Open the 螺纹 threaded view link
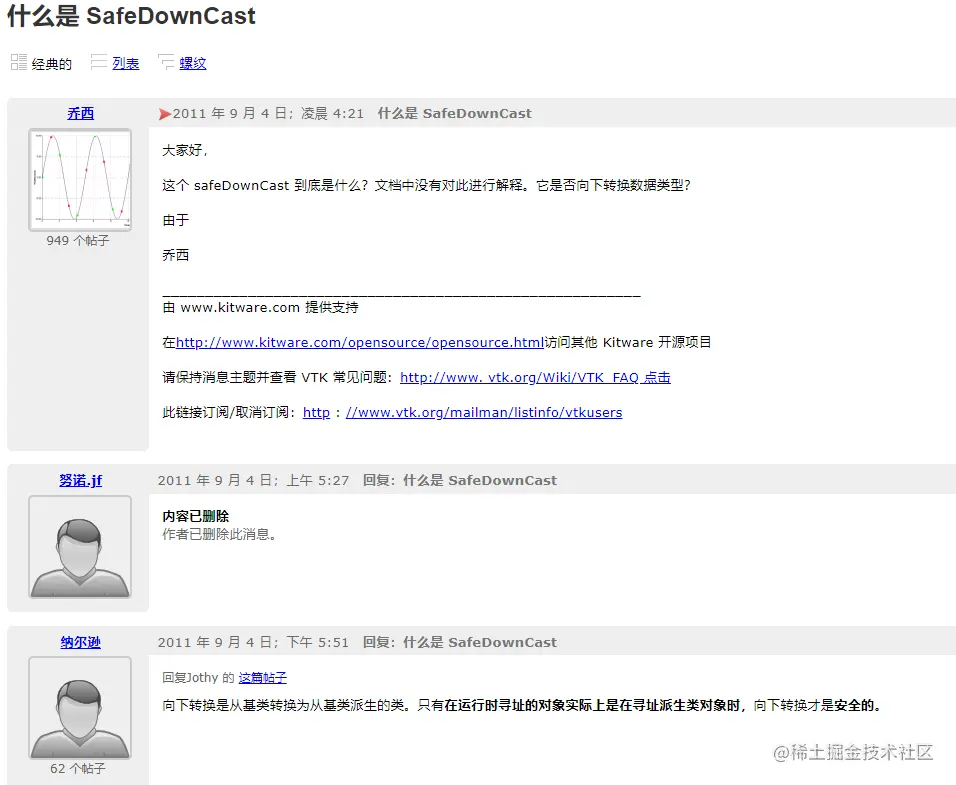This screenshot has height=785, width=956. [193, 63]
